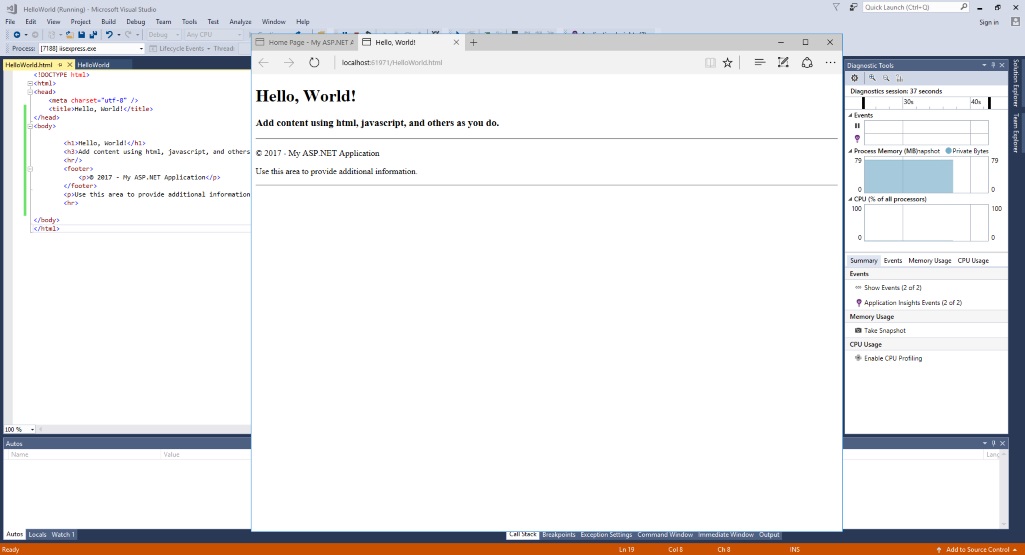Refresh the browser page

[314, 62]
